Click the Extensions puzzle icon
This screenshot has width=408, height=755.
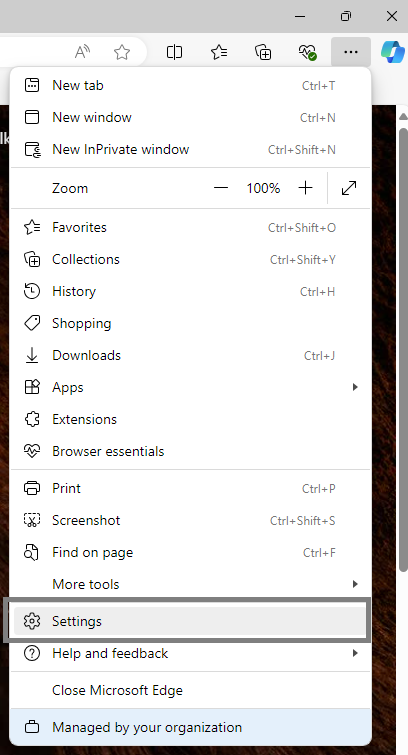pos(32,419)
